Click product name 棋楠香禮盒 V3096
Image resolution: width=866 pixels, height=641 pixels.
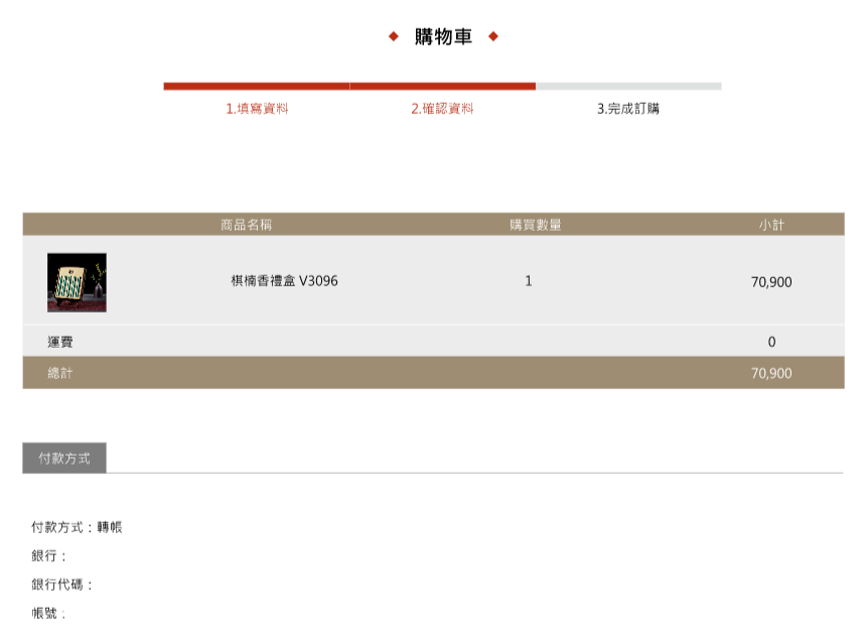pyautogui.click(x=284, y=281)
